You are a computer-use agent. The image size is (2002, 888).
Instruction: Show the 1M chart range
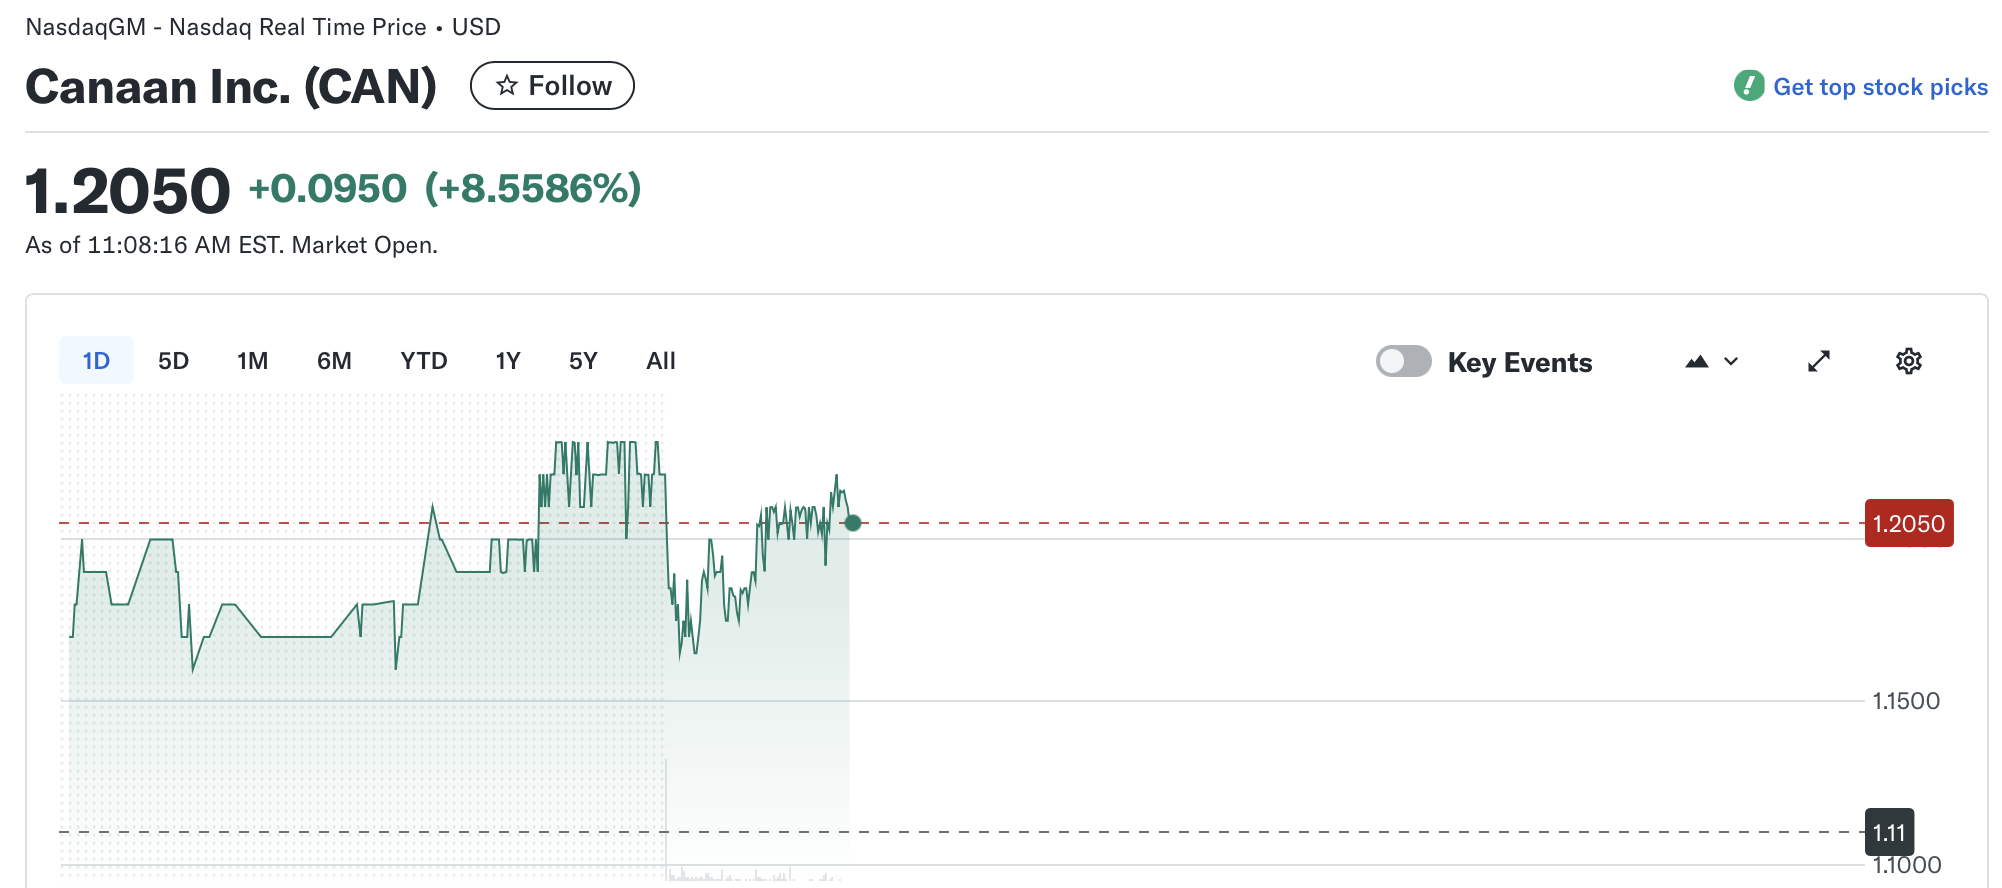click(252, 361)
